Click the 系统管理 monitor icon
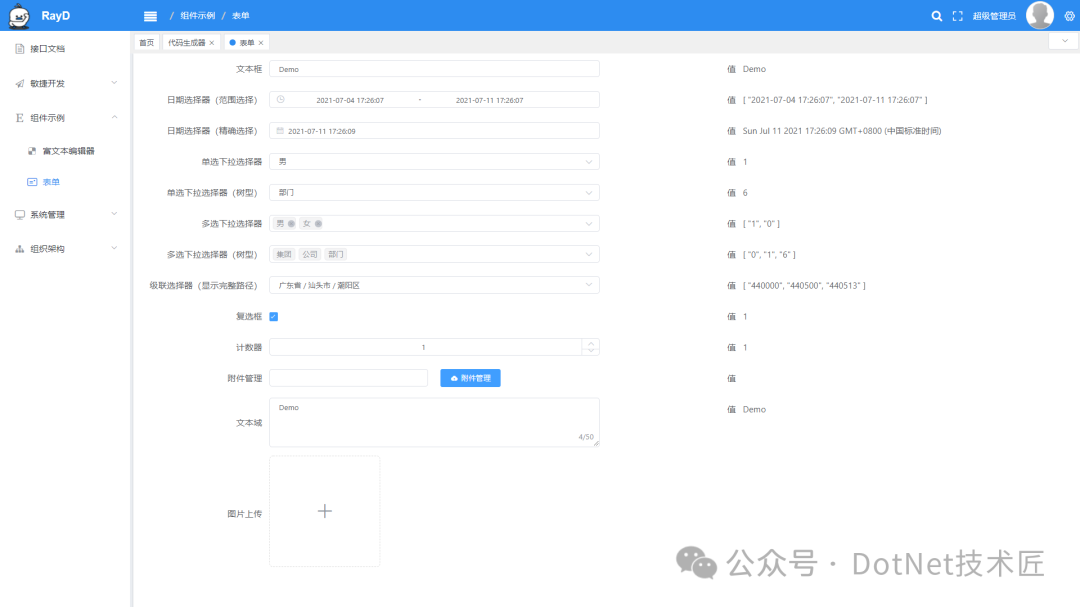 (20, 215)
